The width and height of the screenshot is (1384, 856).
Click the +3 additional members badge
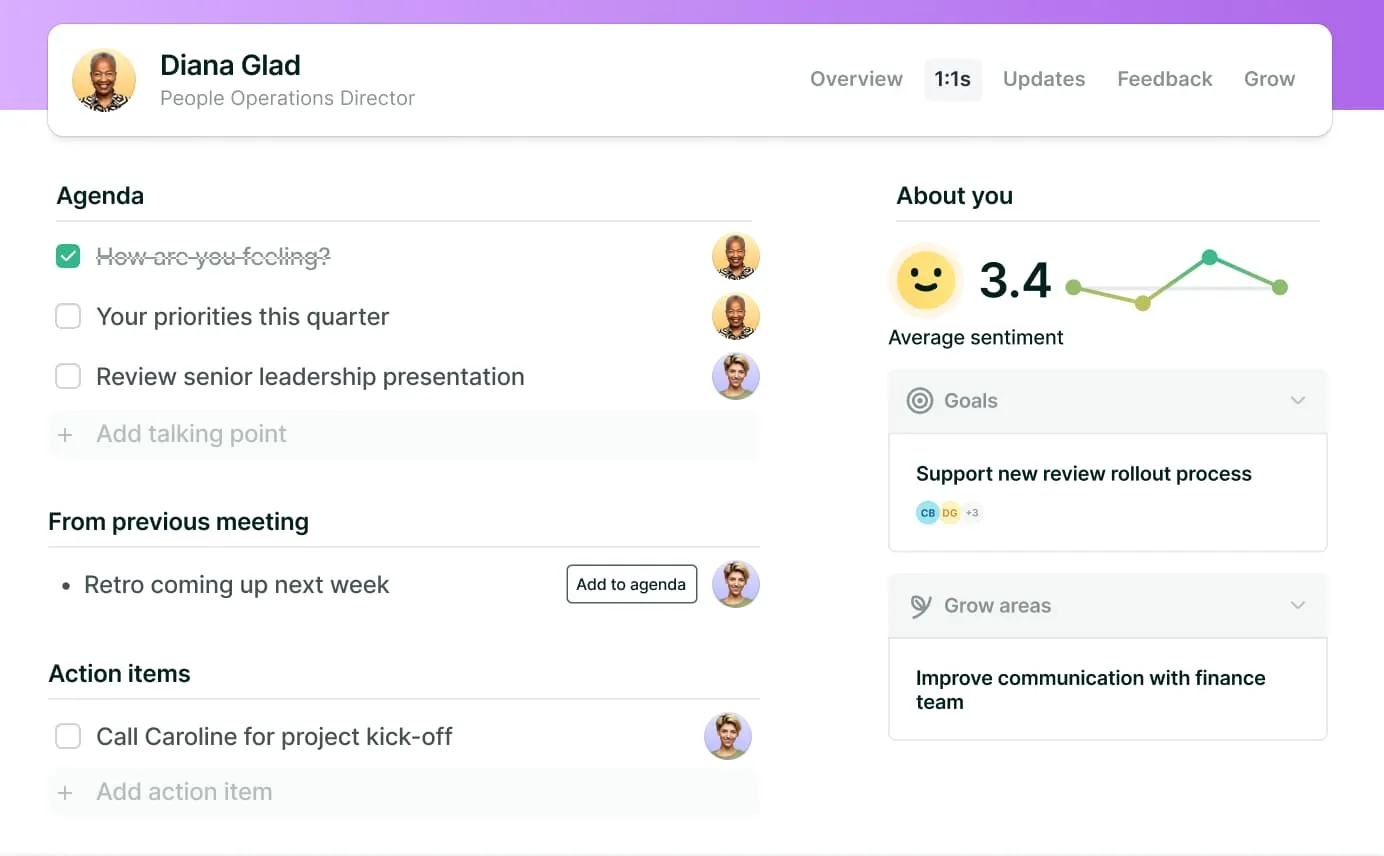click(x=972, y=513)
